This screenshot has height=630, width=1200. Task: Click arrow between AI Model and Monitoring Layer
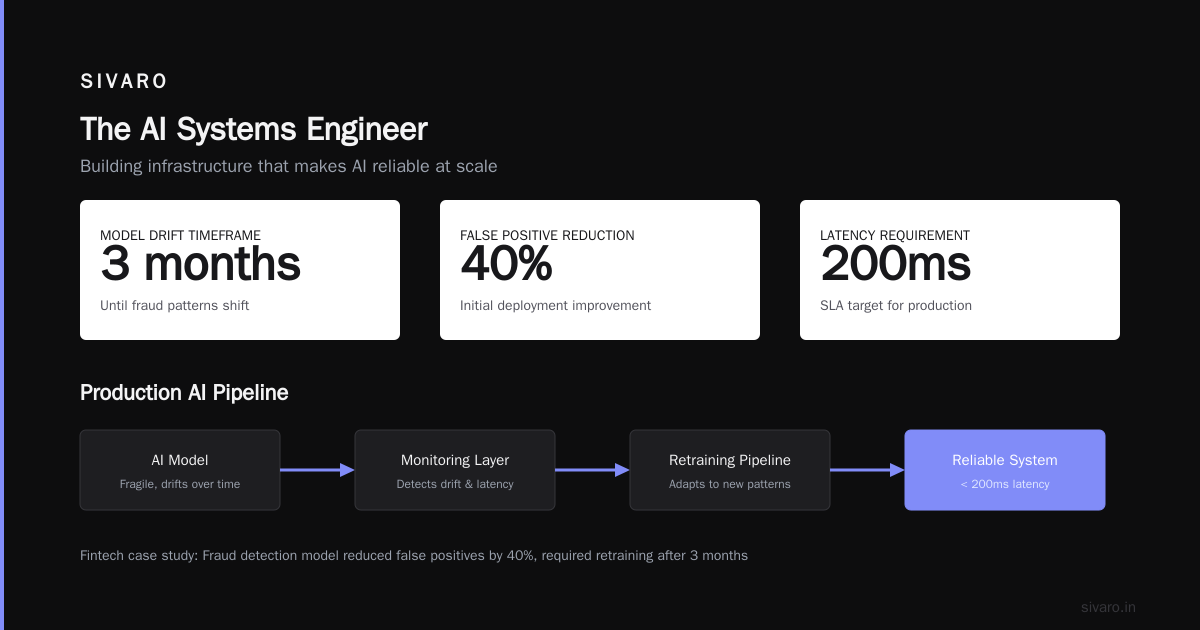click(x=317, y=470)
